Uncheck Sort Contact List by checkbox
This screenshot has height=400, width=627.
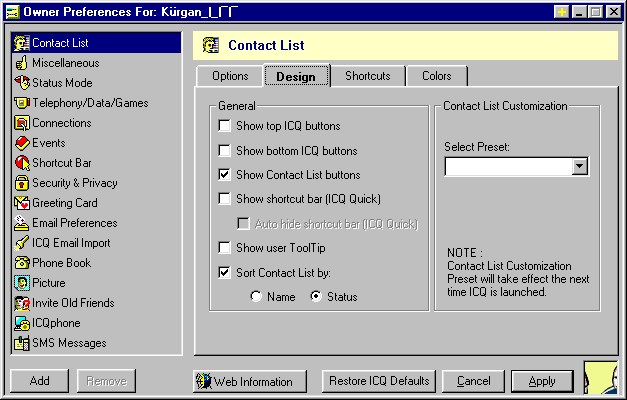click(x=224, y=272)
